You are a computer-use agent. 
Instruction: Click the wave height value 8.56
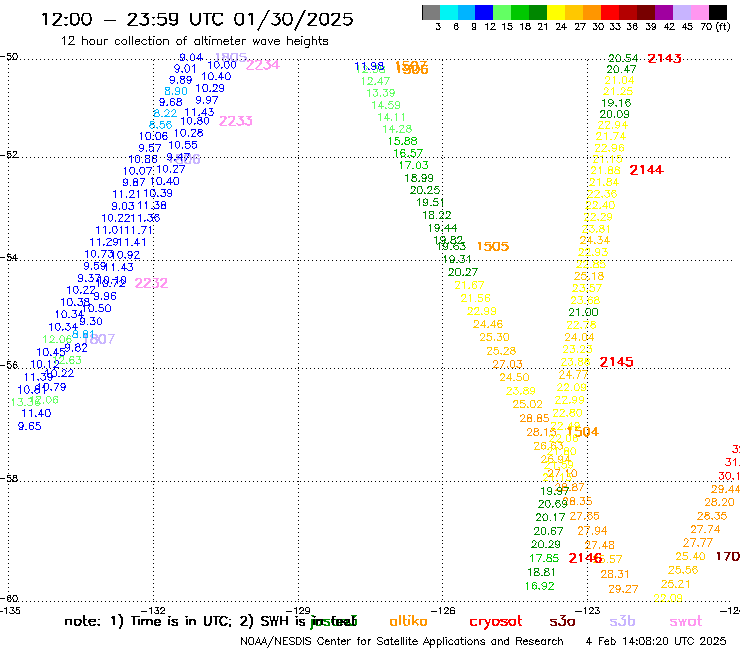point(160,125)
